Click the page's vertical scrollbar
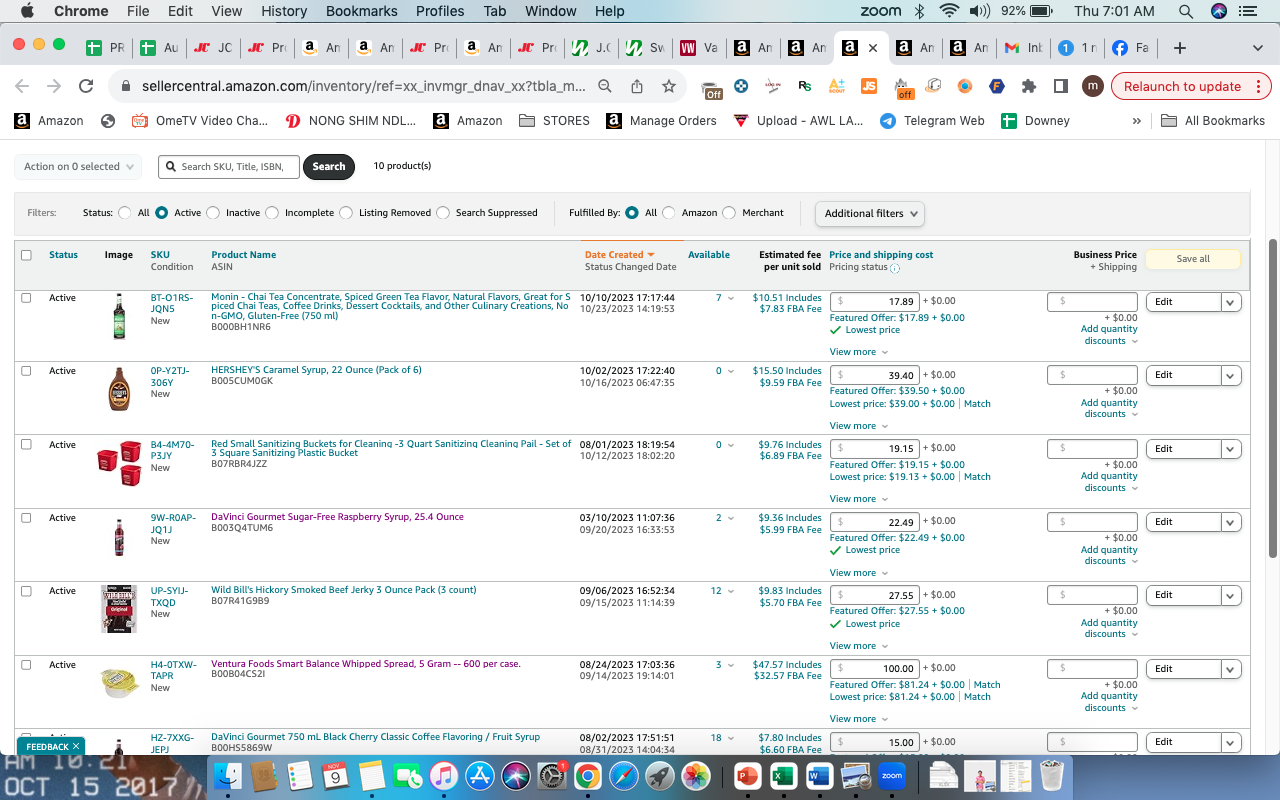Image resolution: width=1280 pixels, height=800 pixels. [1273, 399]
